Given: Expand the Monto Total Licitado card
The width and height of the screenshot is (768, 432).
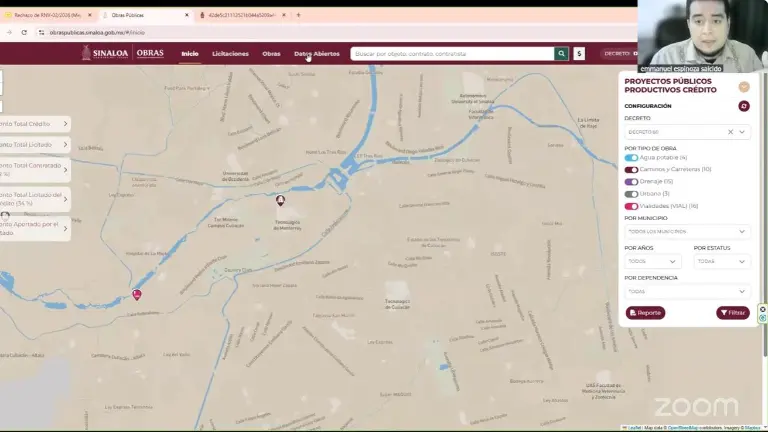Looking at the screenshot, I should (34, 144).
